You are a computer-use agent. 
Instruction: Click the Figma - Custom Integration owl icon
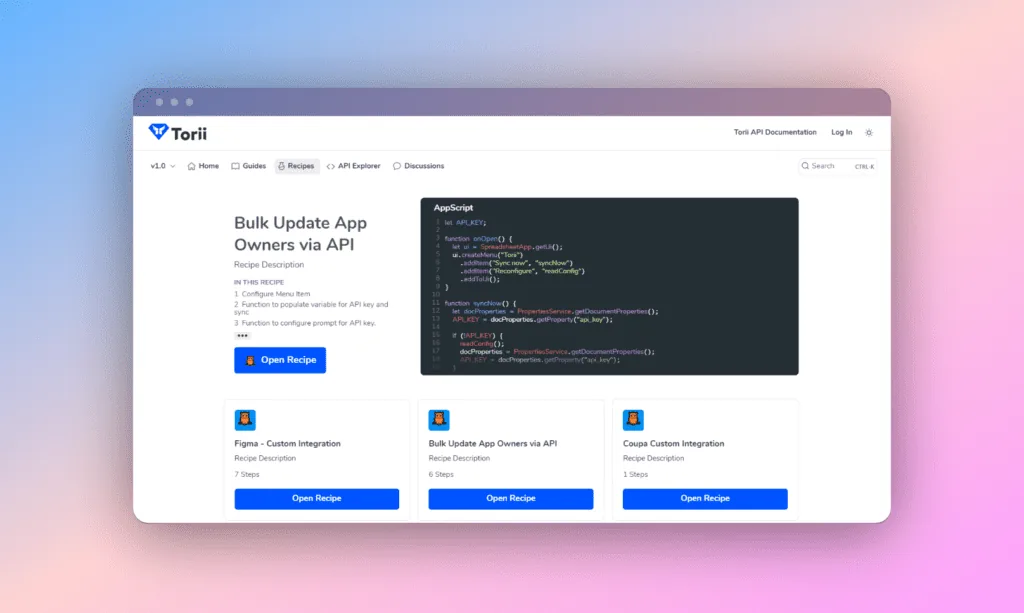click(245, 420)
